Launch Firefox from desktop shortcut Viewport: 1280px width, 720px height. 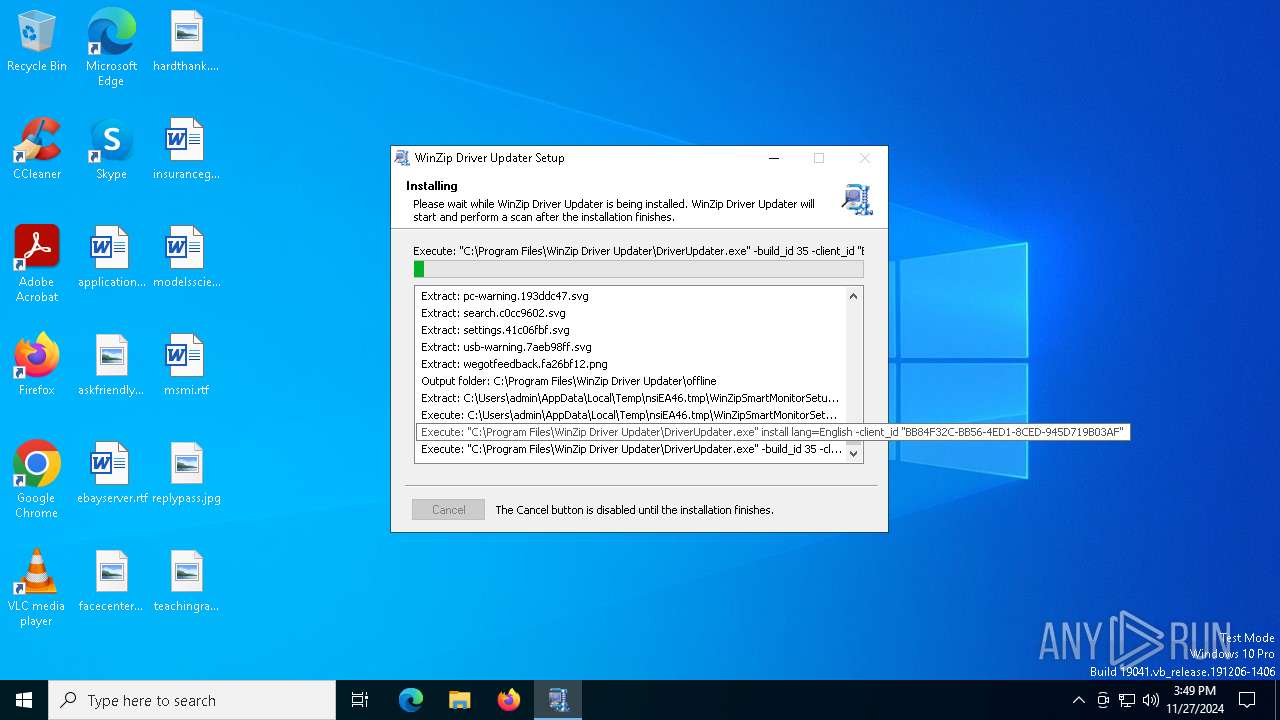point(37,365)
